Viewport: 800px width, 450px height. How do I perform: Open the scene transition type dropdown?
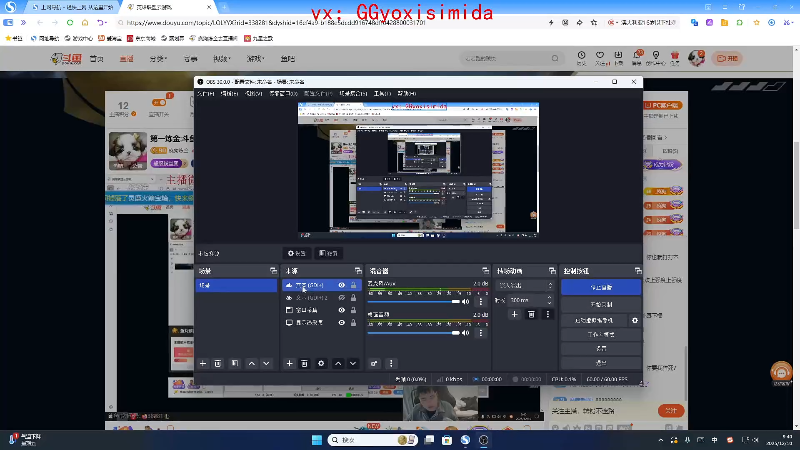tap(525, 285)
